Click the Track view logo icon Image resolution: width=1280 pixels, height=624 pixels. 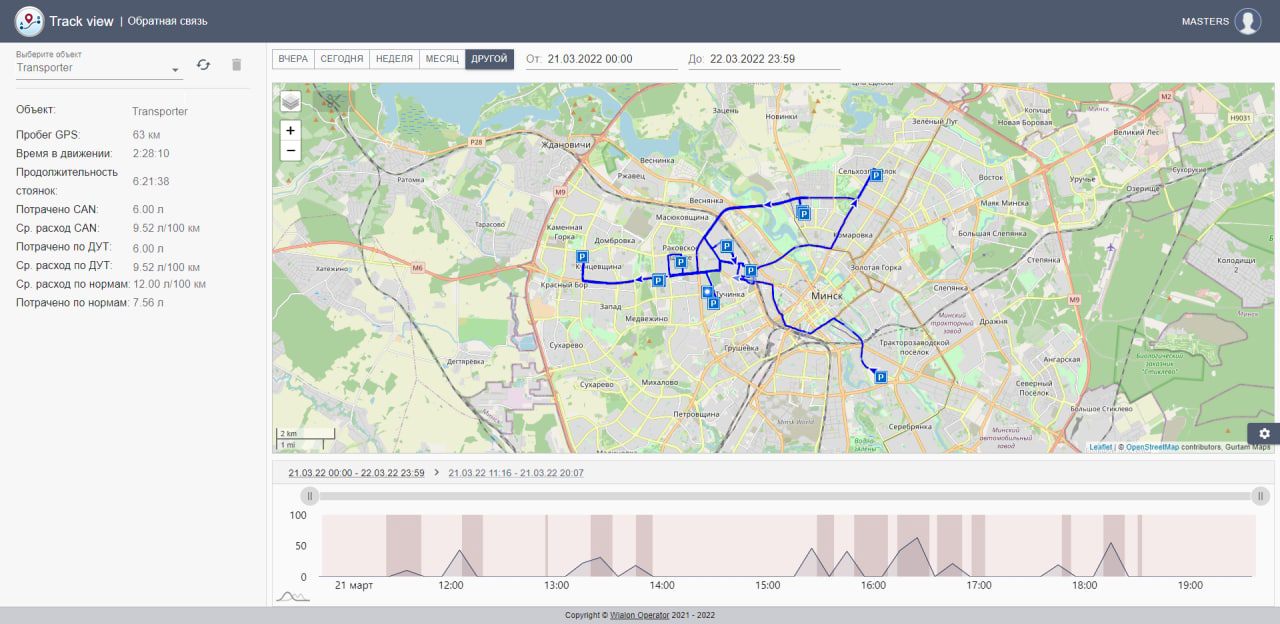coord(29,21)
